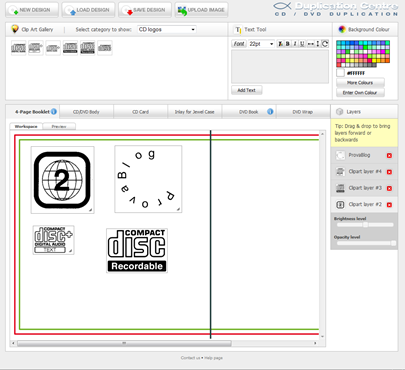Click the Clip Art Gallery lightbulb icon

tap(15, 29)
